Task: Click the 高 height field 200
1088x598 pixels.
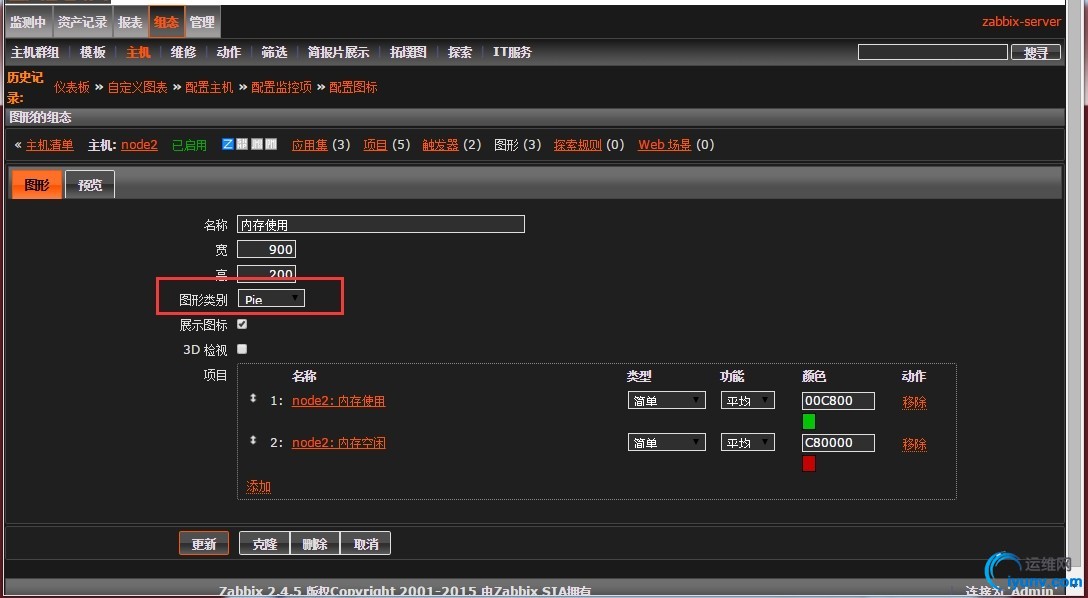Action: [x=266, y=273]
